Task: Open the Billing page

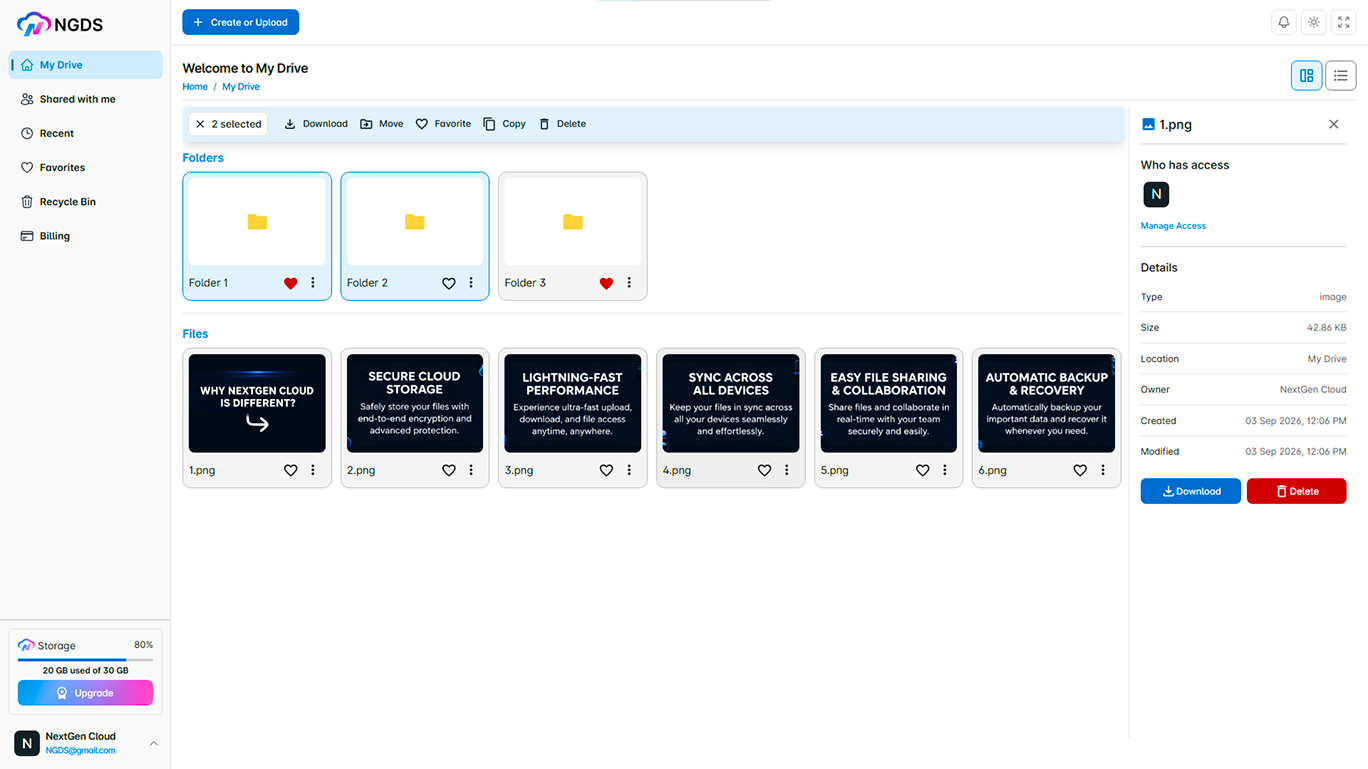Action: (86, 236)
